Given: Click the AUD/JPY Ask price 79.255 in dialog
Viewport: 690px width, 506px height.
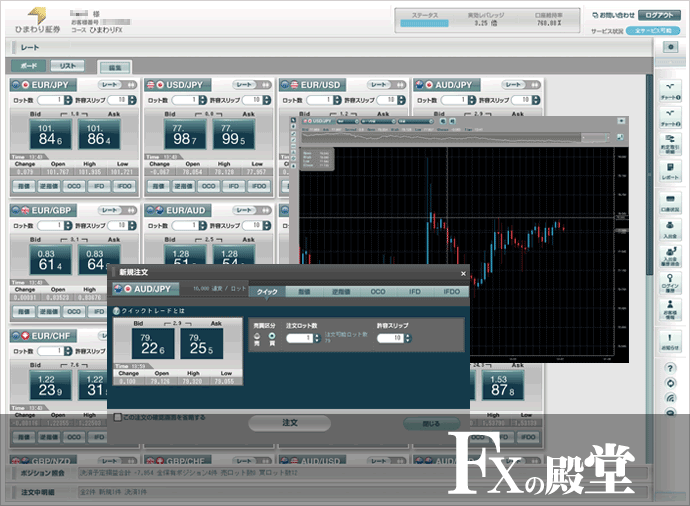Looking at the screenshot, I should [x=202, y=344].
